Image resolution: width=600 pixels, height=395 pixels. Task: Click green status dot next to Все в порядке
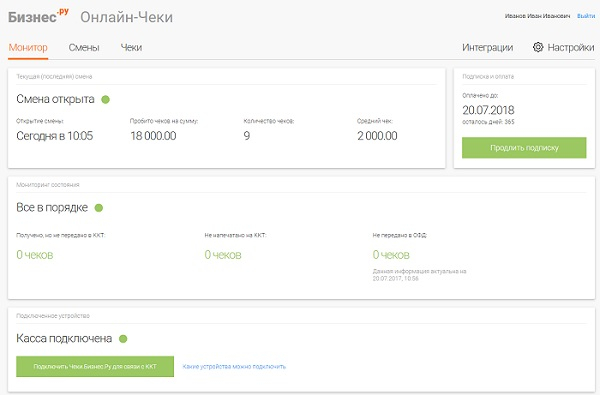click(x=99, y=208)
